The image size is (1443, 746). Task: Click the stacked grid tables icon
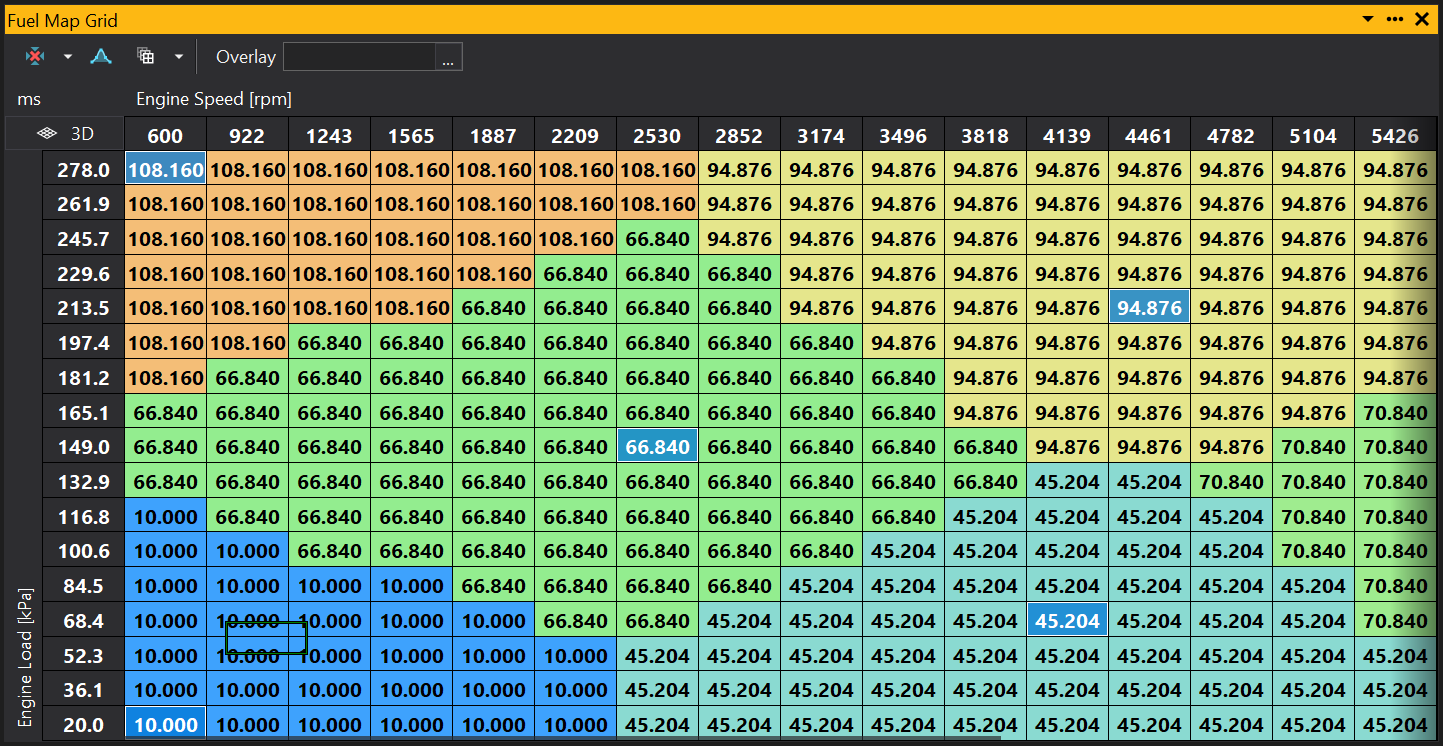[x=146, y=57]
